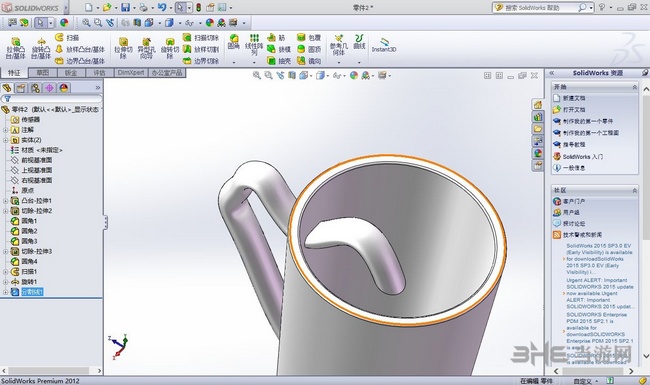Open the 钣金 sheet metal tab
Image resolution: width=650 pixels, height=385 pixels.
(71, 73)
